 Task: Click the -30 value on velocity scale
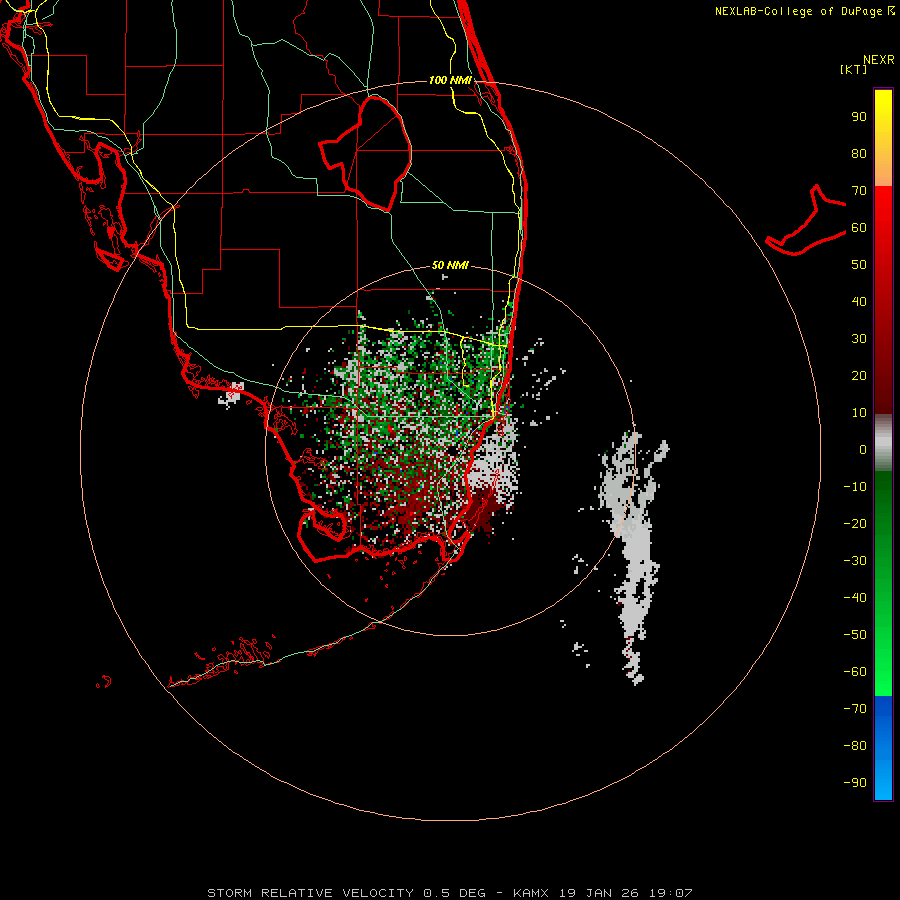(x=855, y=561)
